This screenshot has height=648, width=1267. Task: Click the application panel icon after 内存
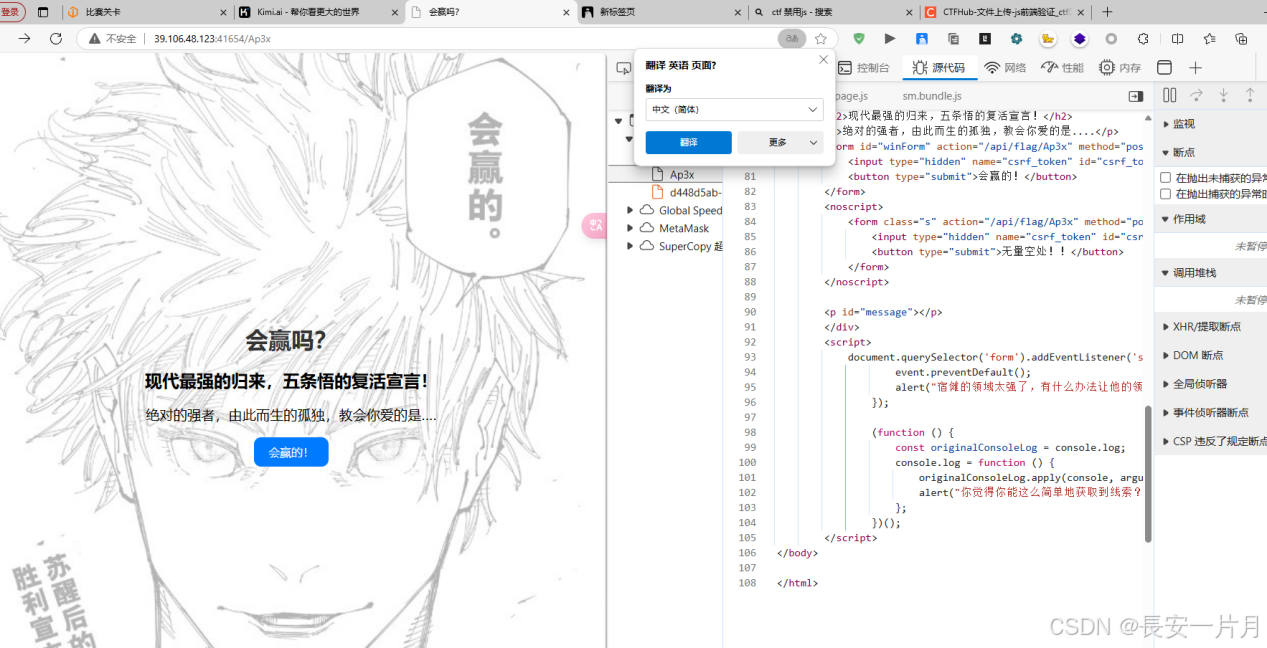click(1164, 68)
